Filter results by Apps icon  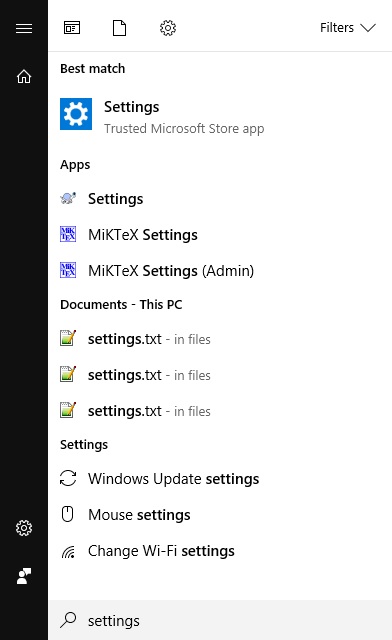[x=72, y=28]
